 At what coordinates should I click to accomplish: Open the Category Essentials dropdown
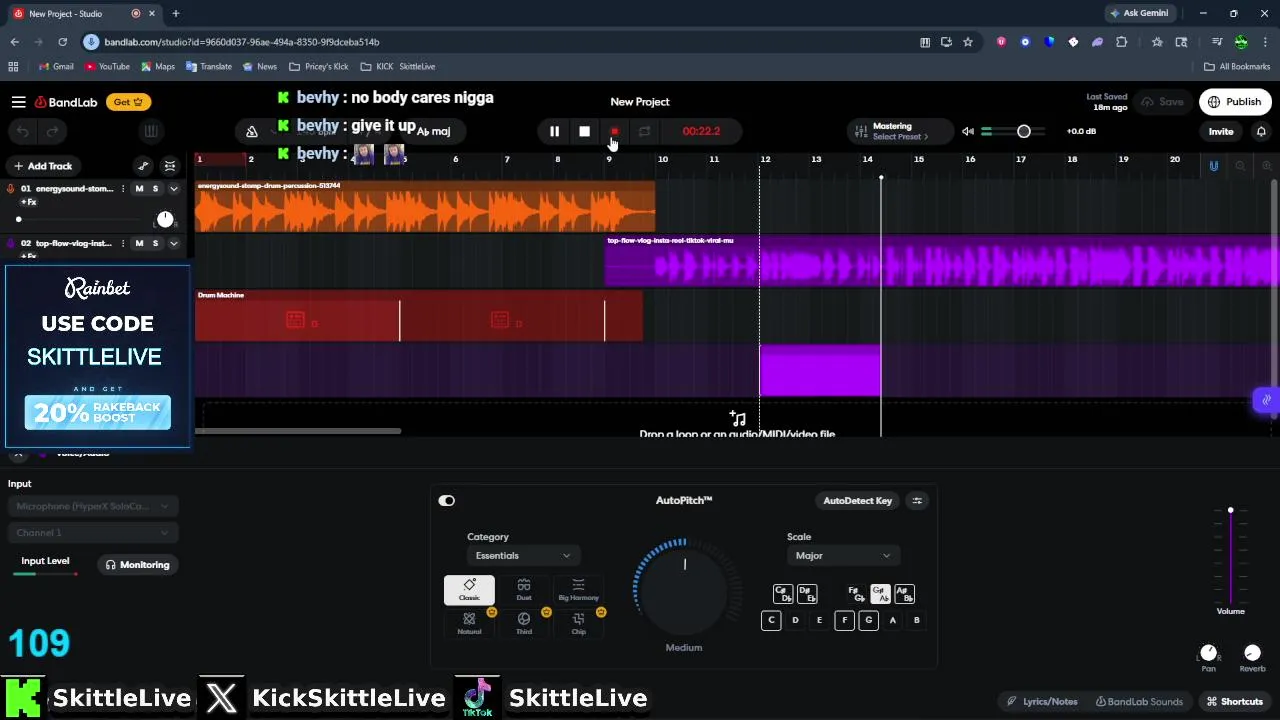click(x=522, y=555)
